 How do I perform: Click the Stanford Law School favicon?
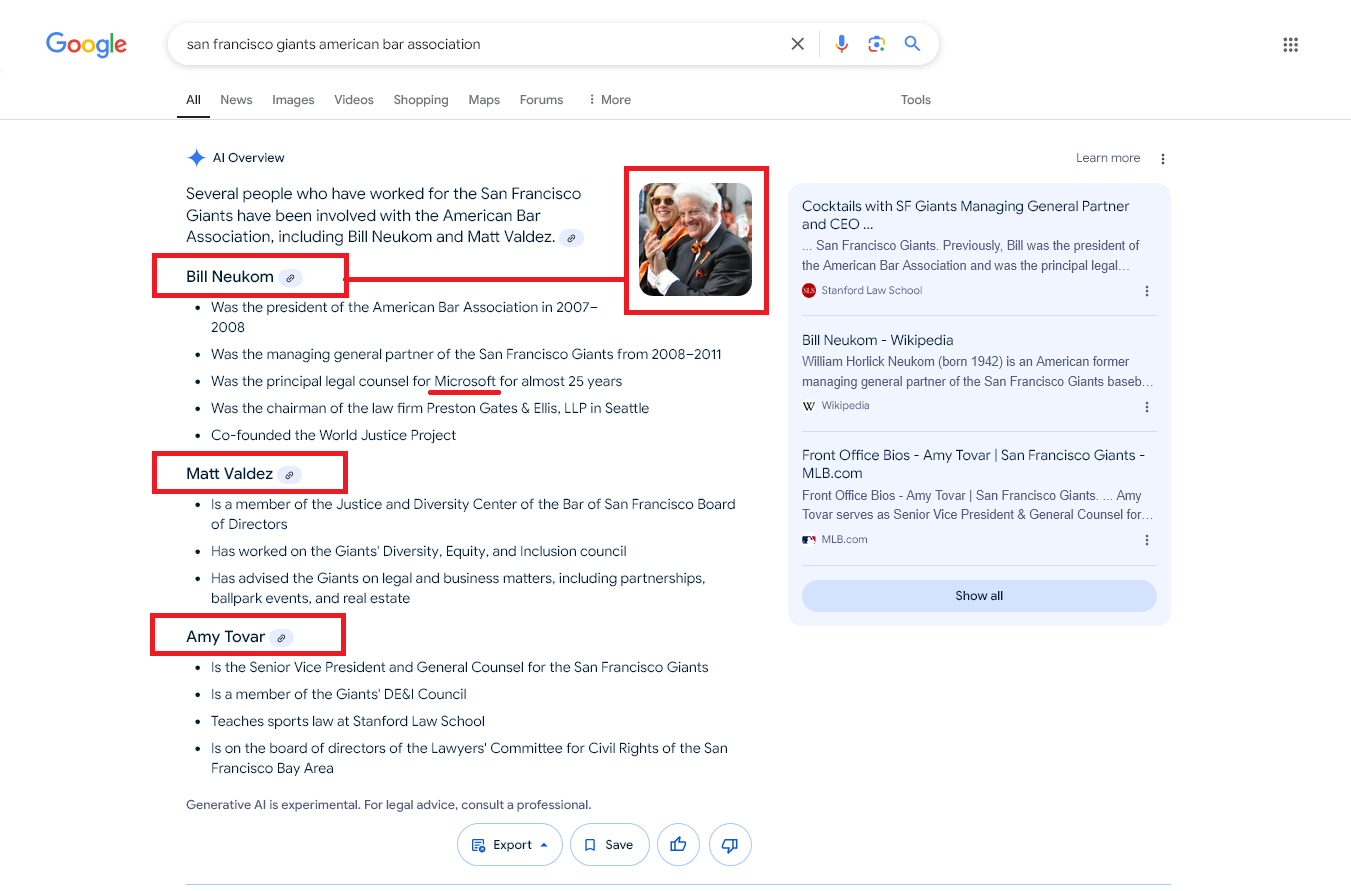[809, 290]
